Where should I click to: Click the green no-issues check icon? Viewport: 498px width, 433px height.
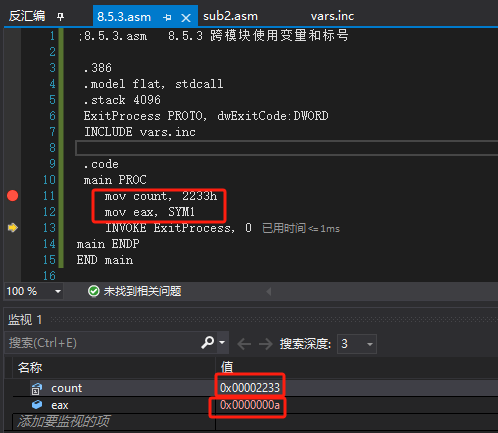(94, 291)
